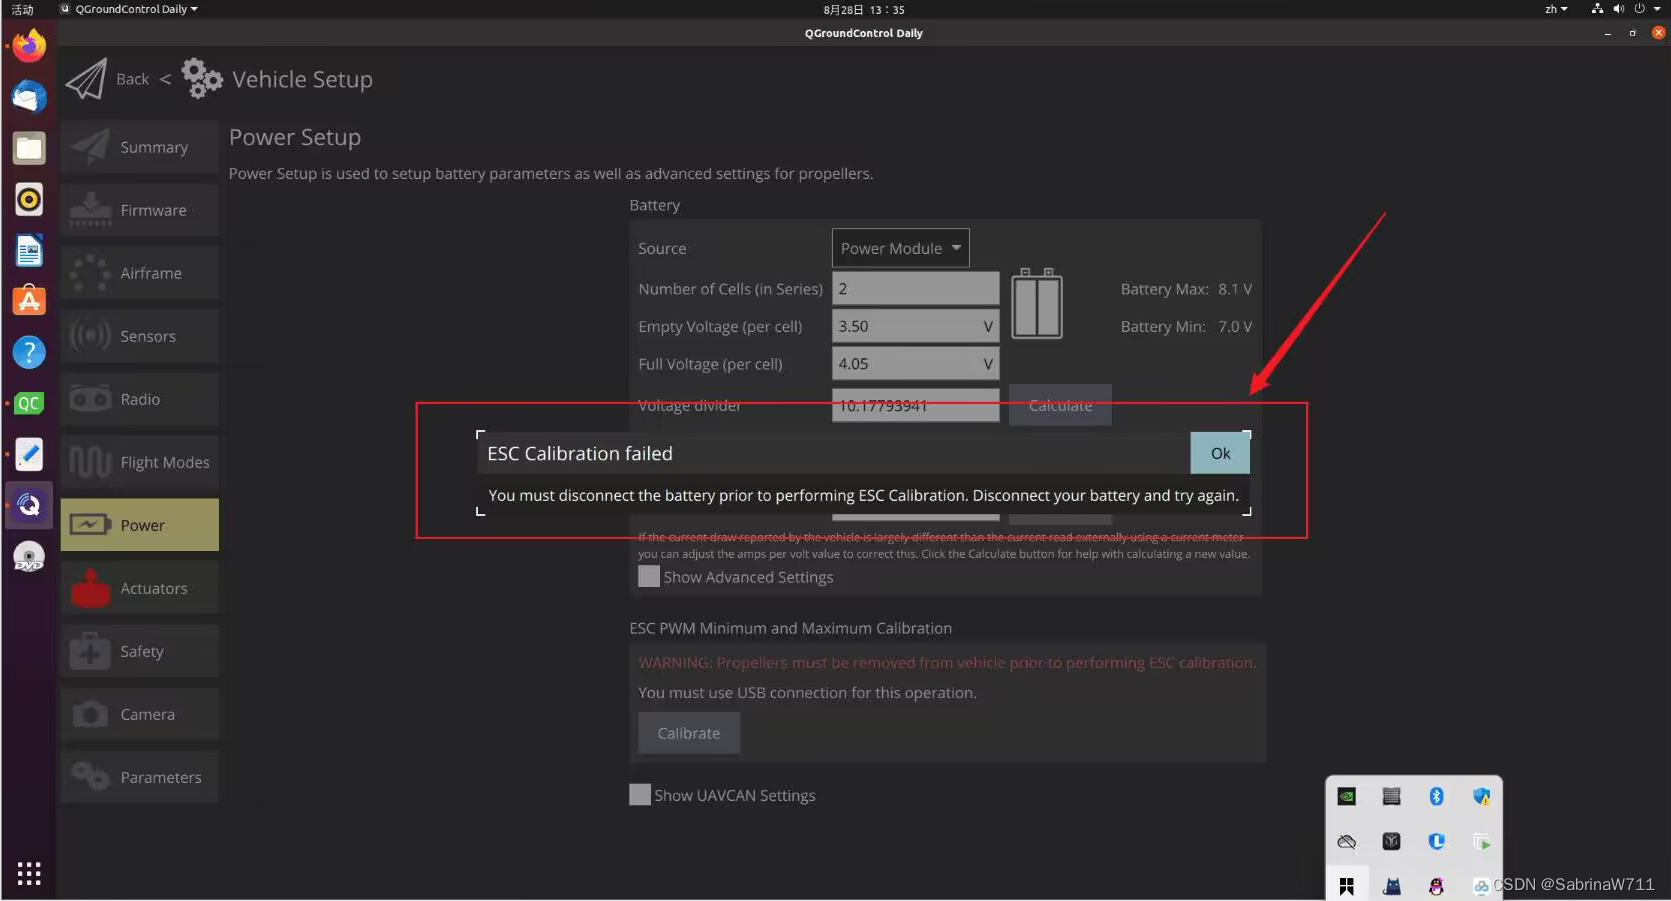Image resolution: width=1671 pixels, height=901 pixels.
Task: Click the blue cat tray icon
Action: point(1392,886)
